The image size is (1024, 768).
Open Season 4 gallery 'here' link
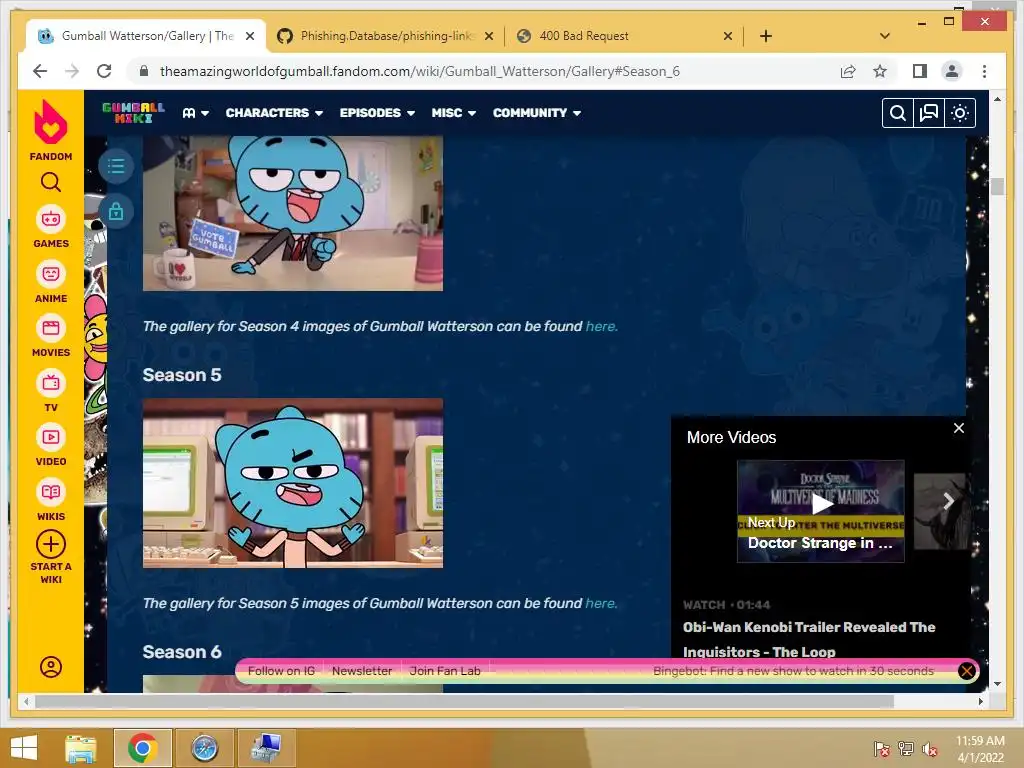coord(601,326)
